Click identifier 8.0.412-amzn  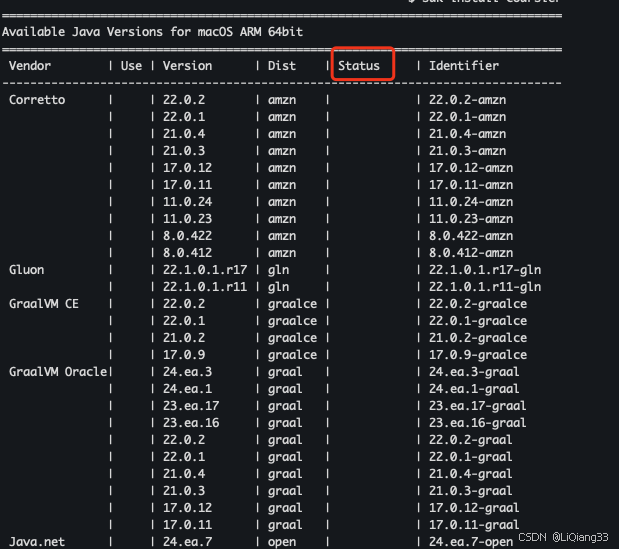pos(471,253)
